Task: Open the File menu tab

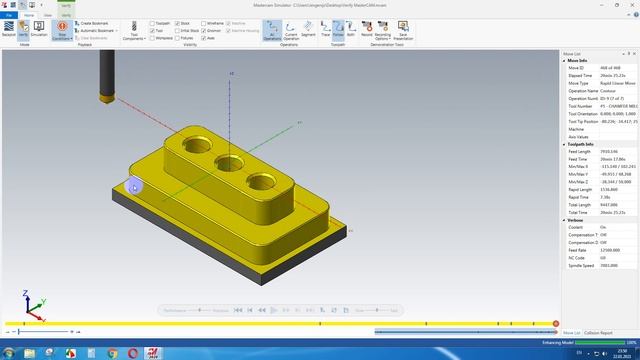Action: pos(9,15)
